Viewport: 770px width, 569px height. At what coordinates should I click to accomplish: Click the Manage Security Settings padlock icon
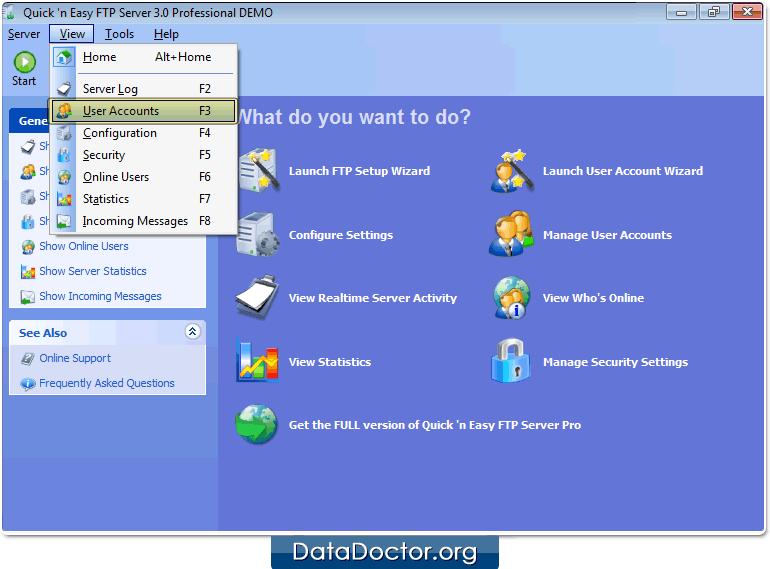(511, 360)
